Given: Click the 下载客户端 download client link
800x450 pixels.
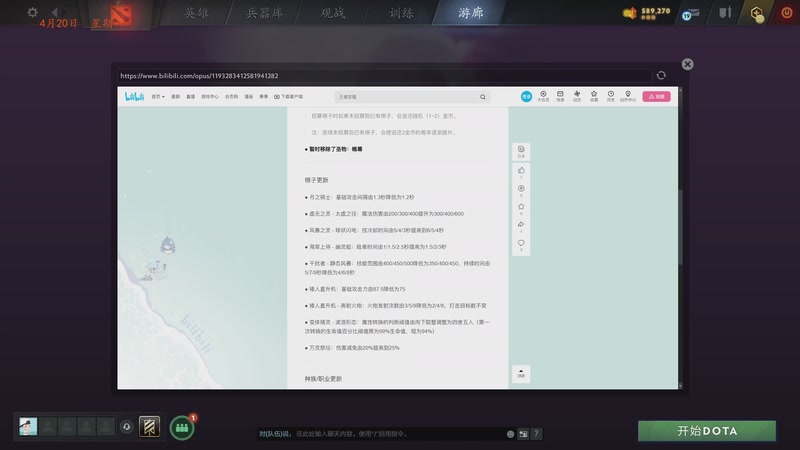Looking at the screenshot, I should click(x=288, y=96).
